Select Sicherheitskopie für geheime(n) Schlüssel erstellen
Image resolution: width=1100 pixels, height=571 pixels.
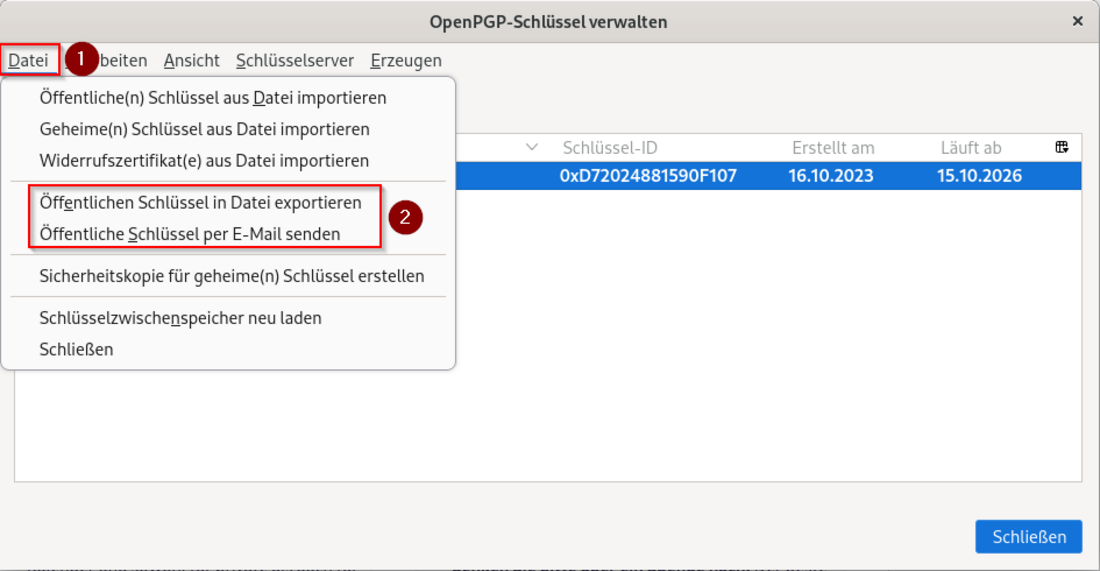click(x=228, y=276)
